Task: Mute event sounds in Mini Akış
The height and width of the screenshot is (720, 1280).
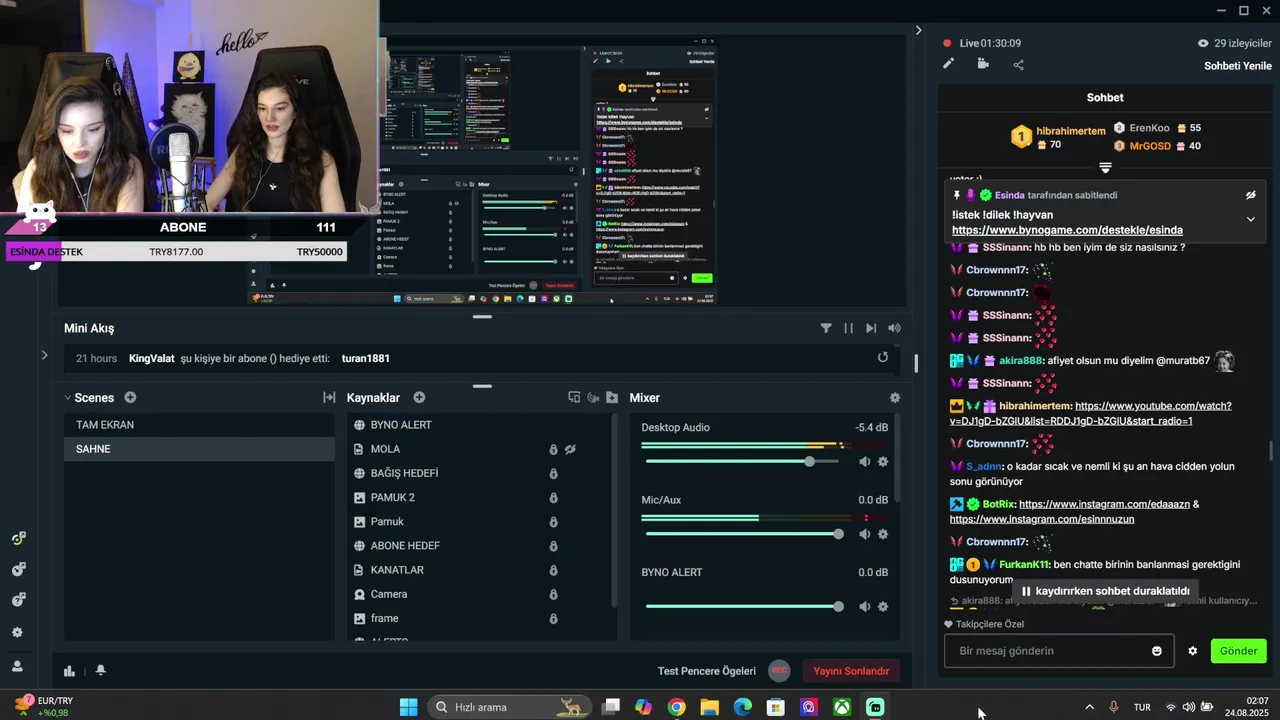Action: tap(894, 328)
